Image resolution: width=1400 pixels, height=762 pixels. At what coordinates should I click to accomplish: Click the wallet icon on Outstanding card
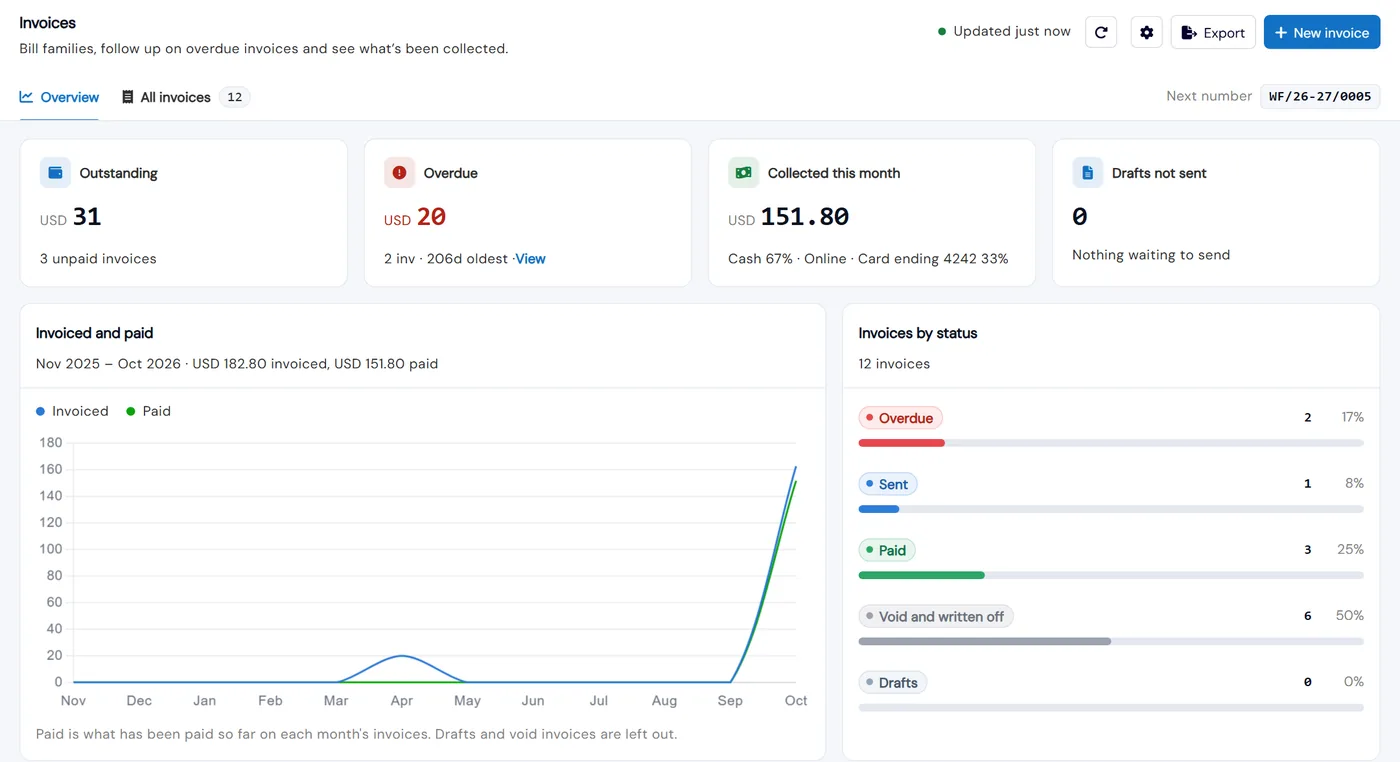(x=55, y=173)
